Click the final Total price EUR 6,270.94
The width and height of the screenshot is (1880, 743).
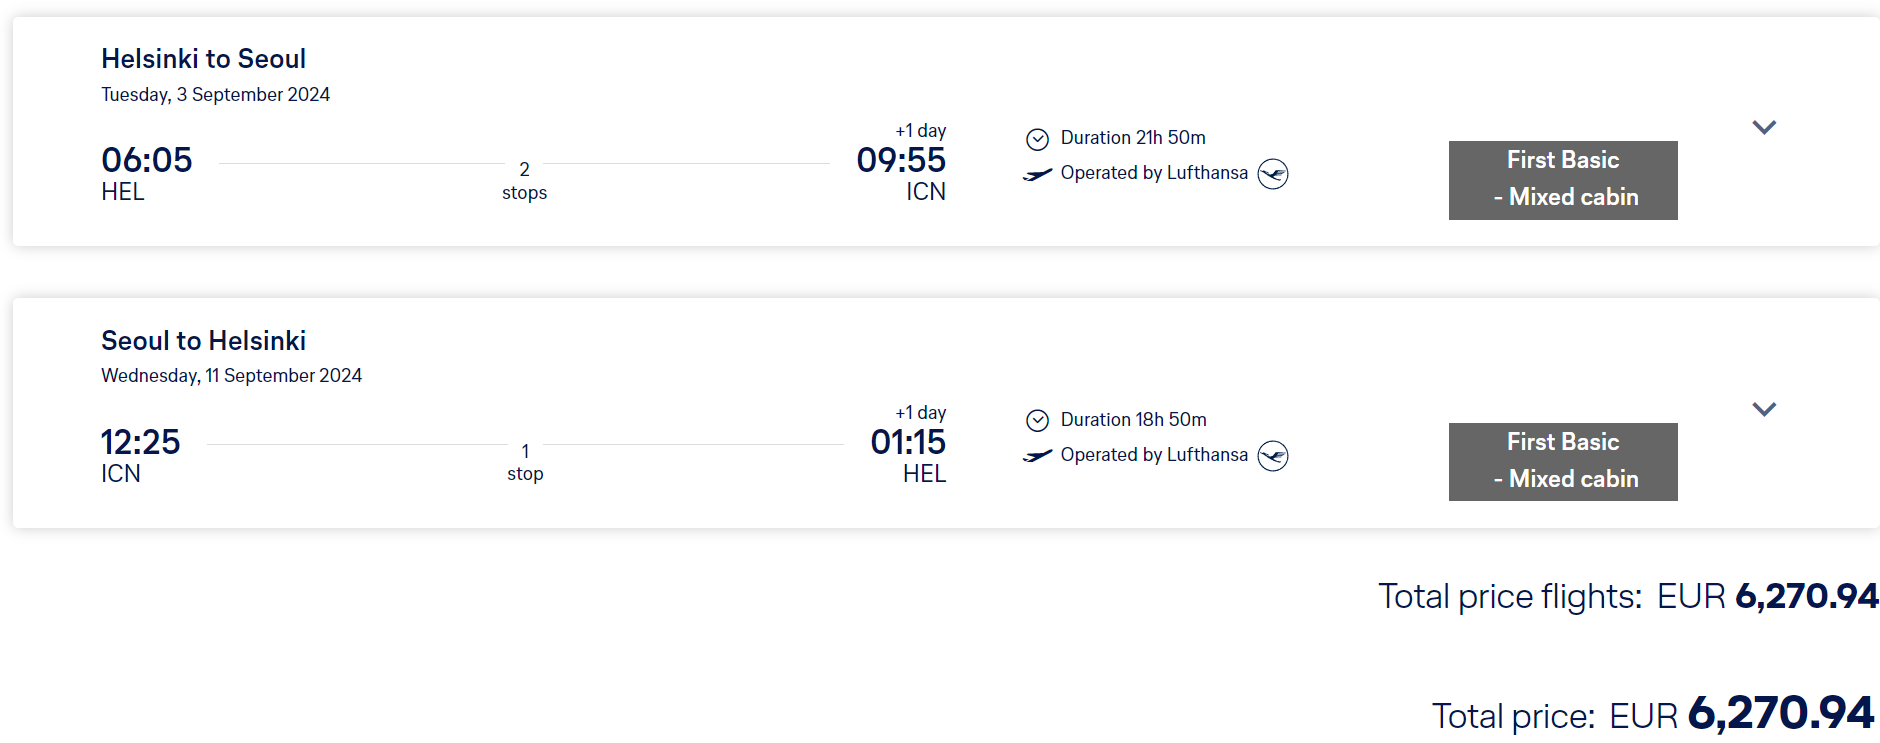click(1741, 714)
